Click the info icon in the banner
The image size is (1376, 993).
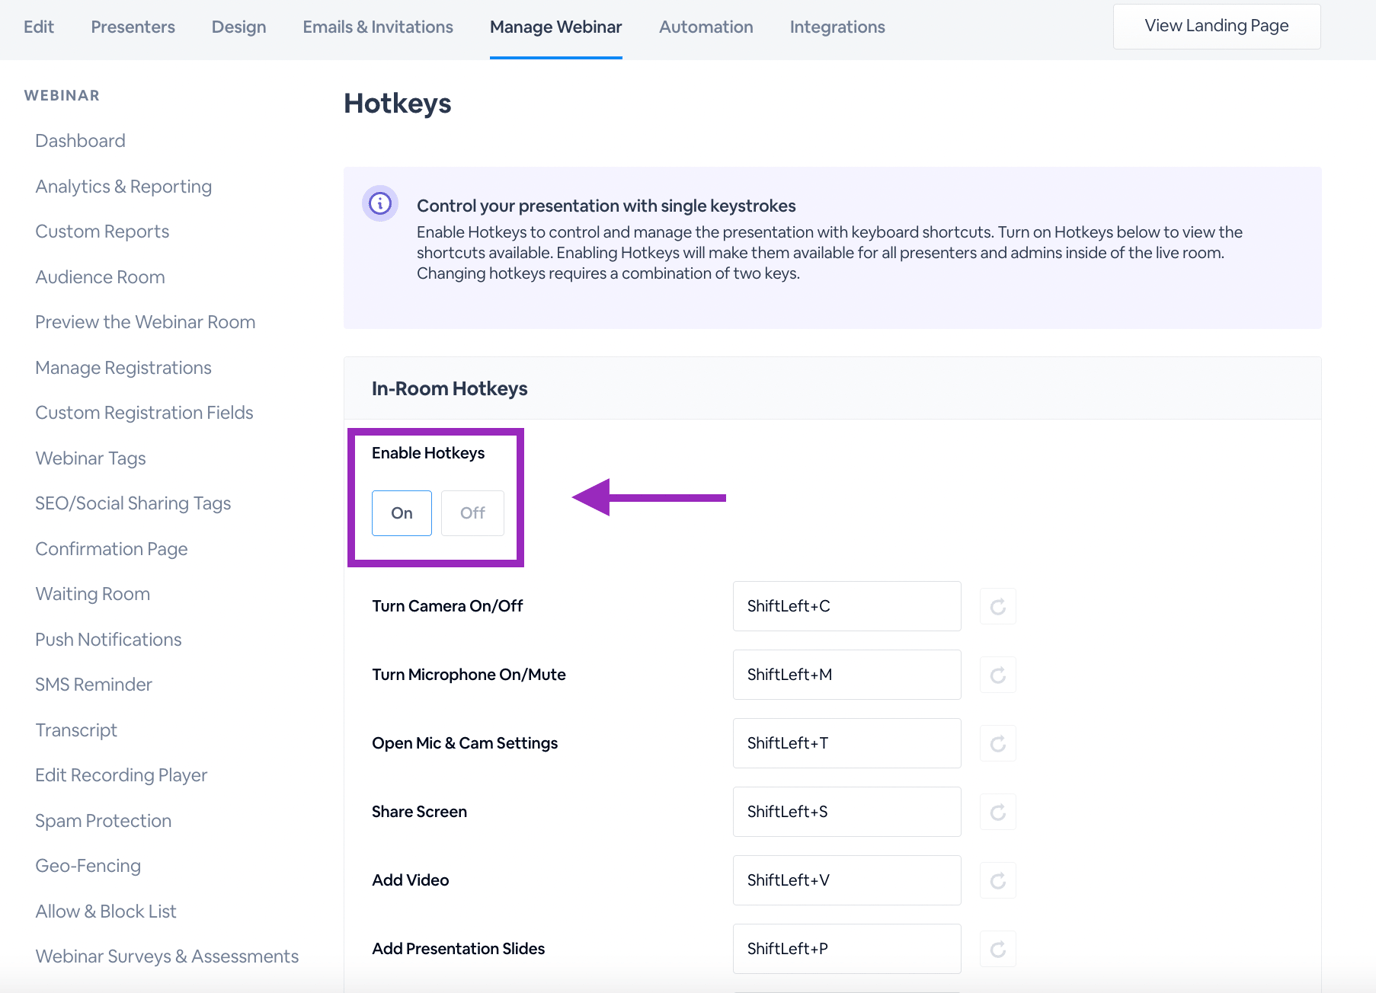(x=380, y=204)
